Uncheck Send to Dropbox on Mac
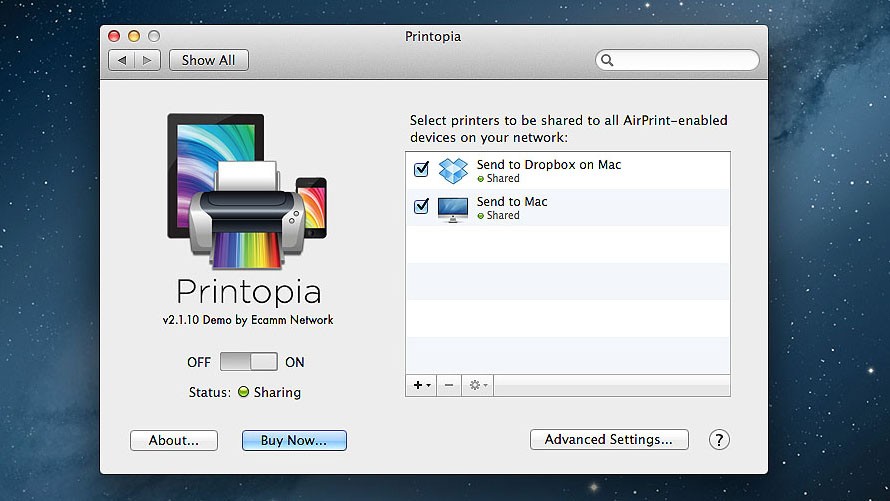 click(x=421, y=170)
